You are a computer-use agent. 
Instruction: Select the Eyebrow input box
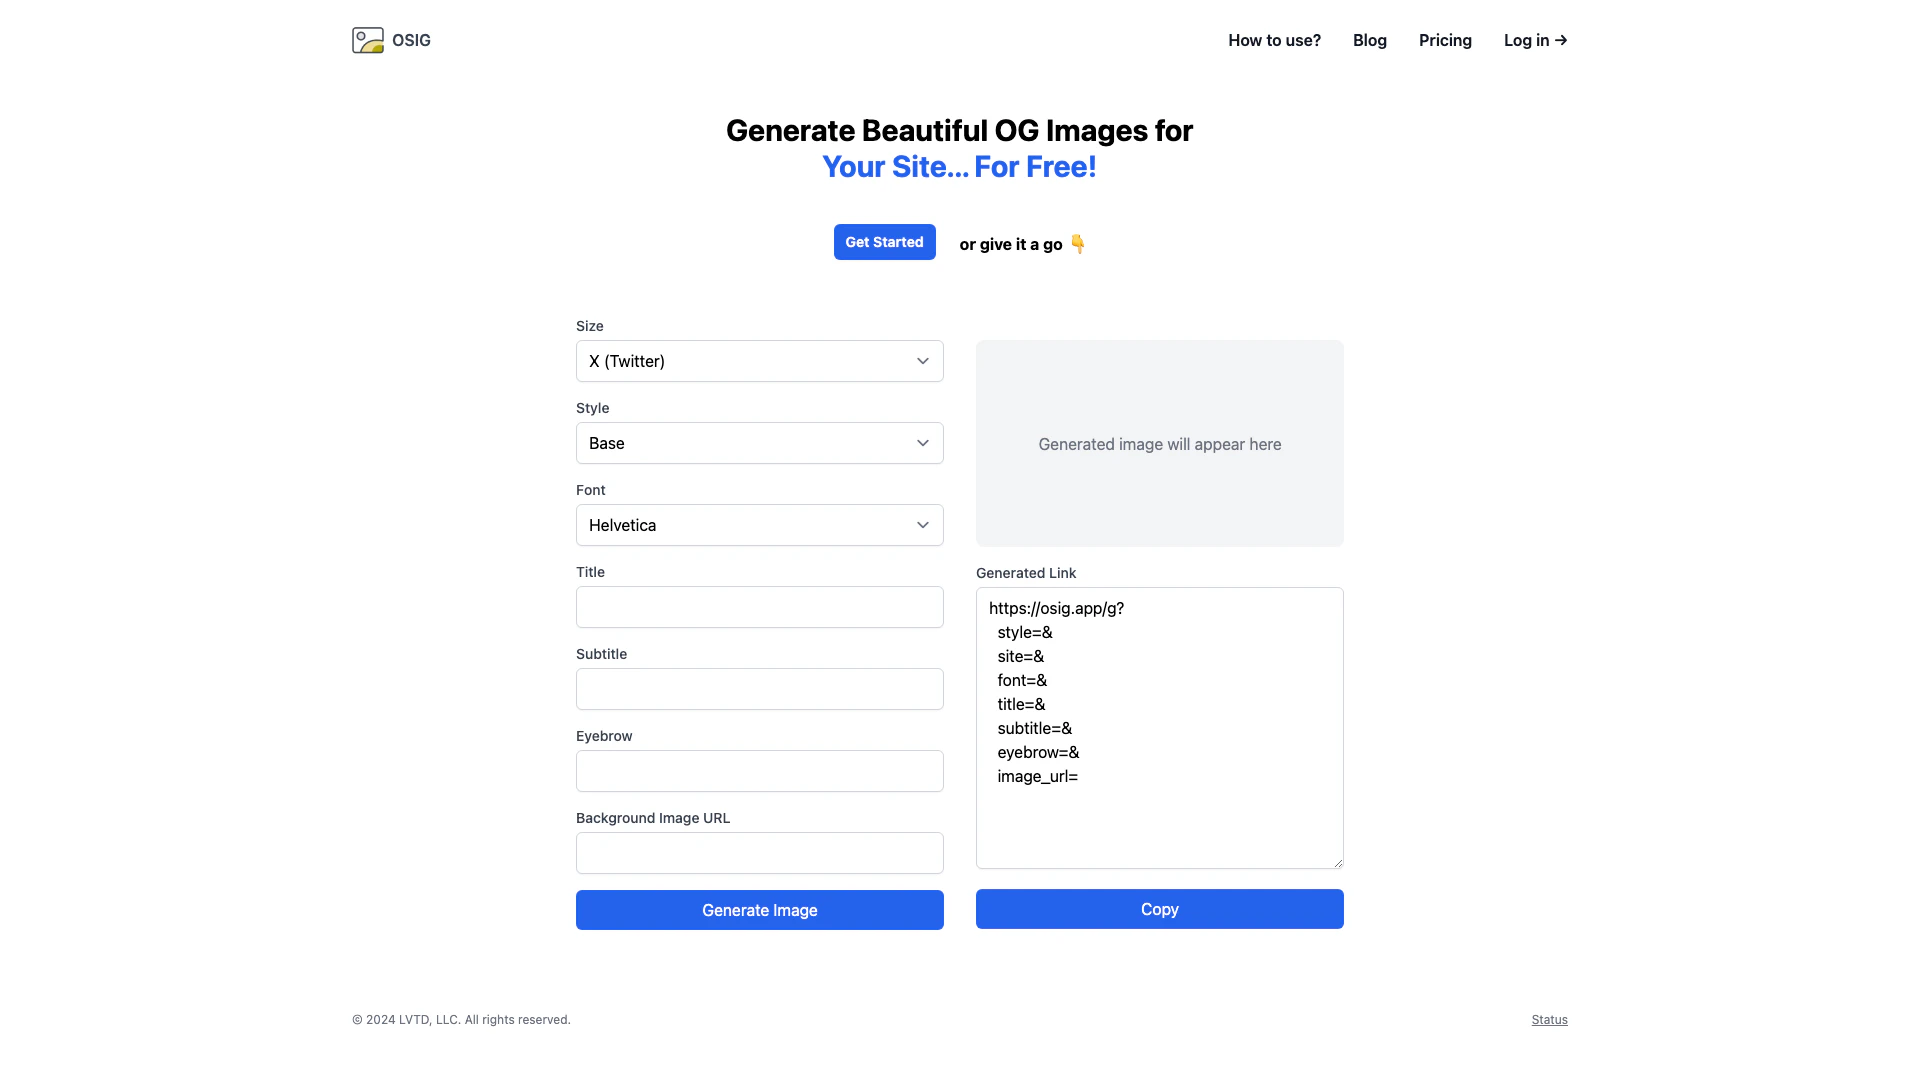(x=759, y=771)
